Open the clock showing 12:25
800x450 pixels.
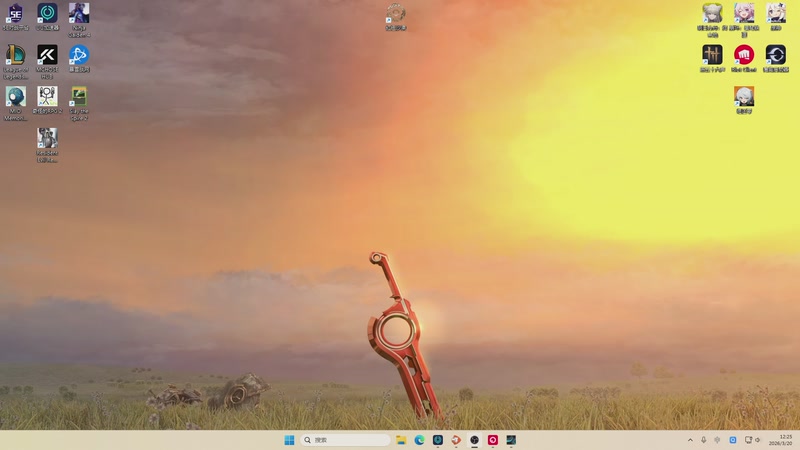(x=781, y=440)
